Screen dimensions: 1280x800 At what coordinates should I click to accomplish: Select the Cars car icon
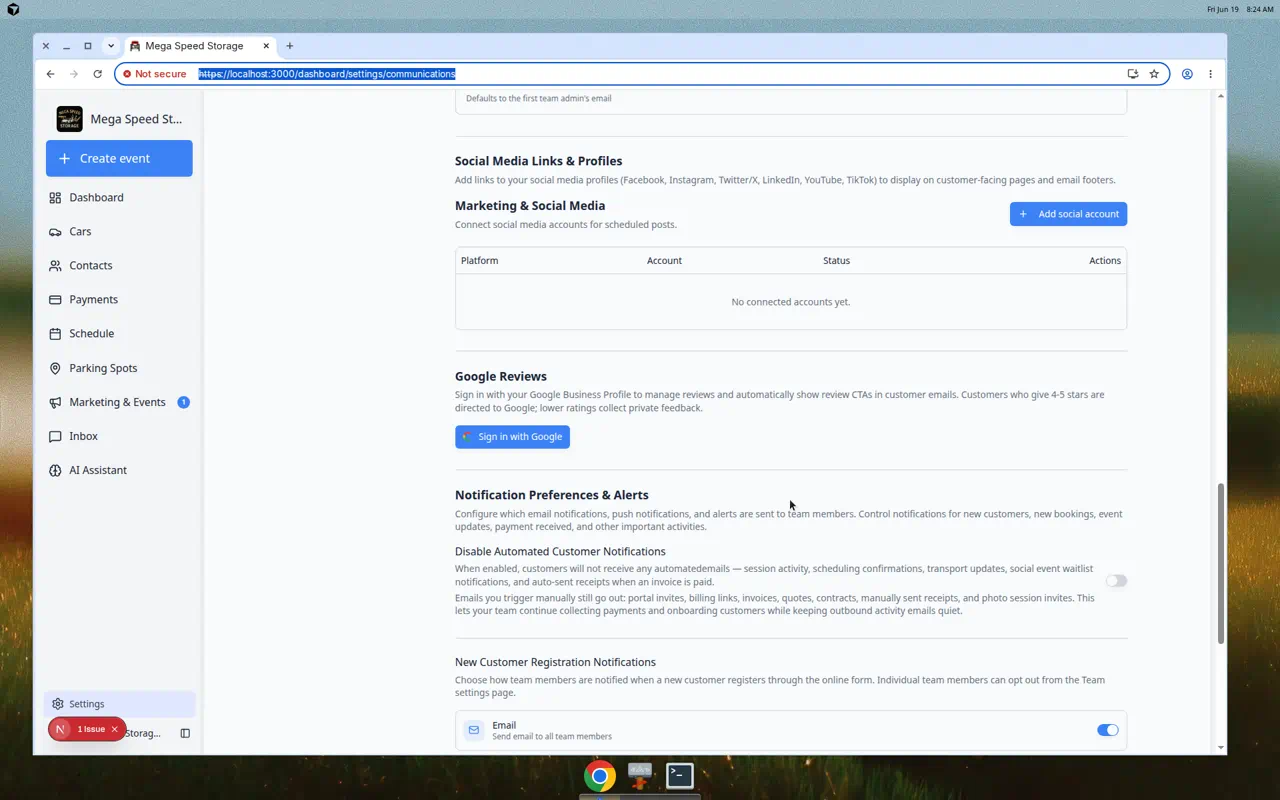(x=55, y=232)
